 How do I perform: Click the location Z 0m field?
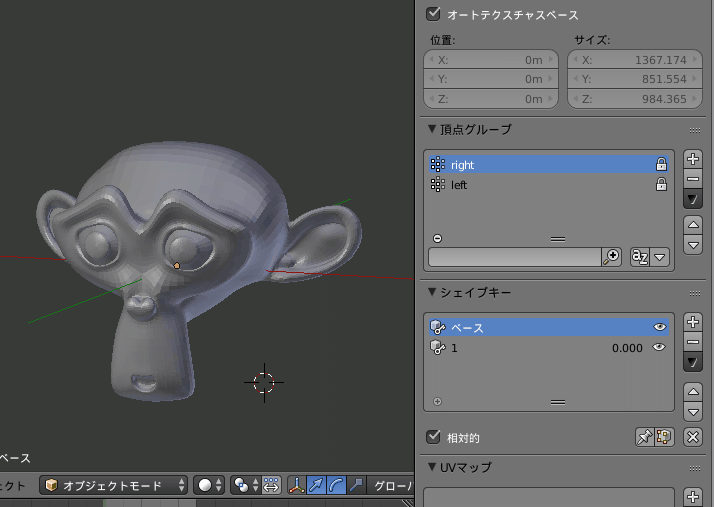click(x=491, y=99)
